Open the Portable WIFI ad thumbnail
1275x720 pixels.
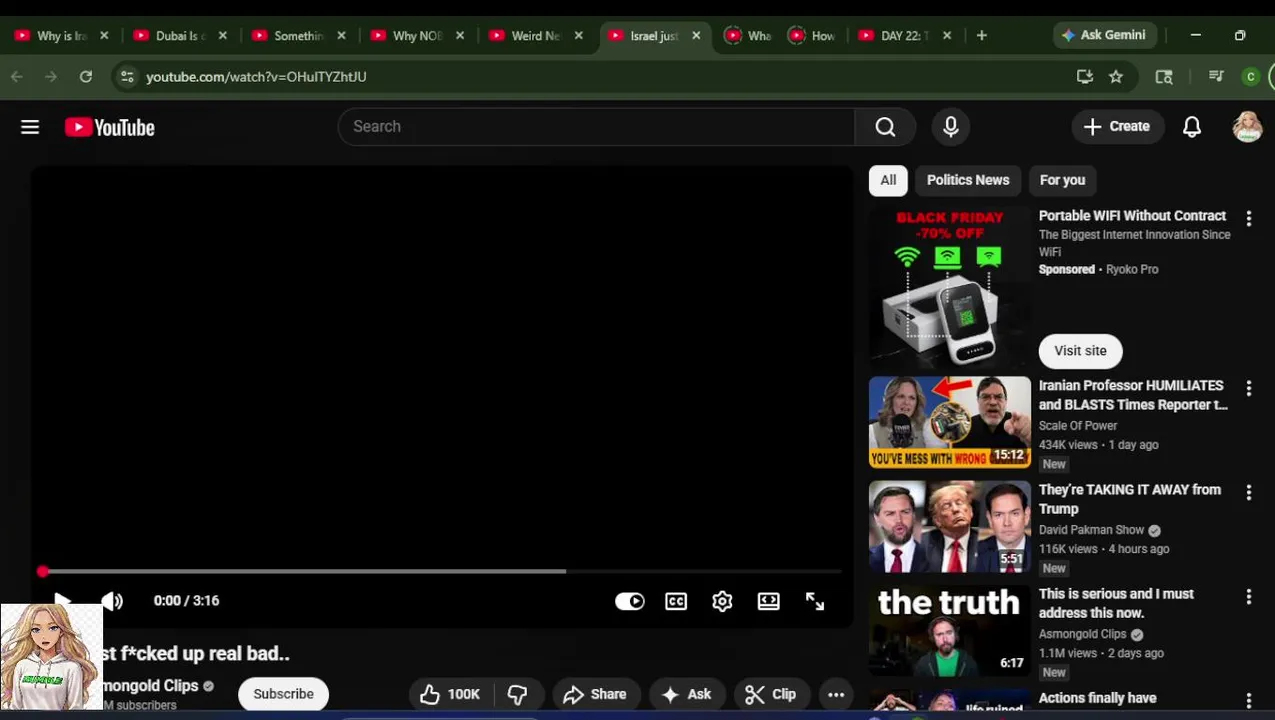(x=949, y=287)
